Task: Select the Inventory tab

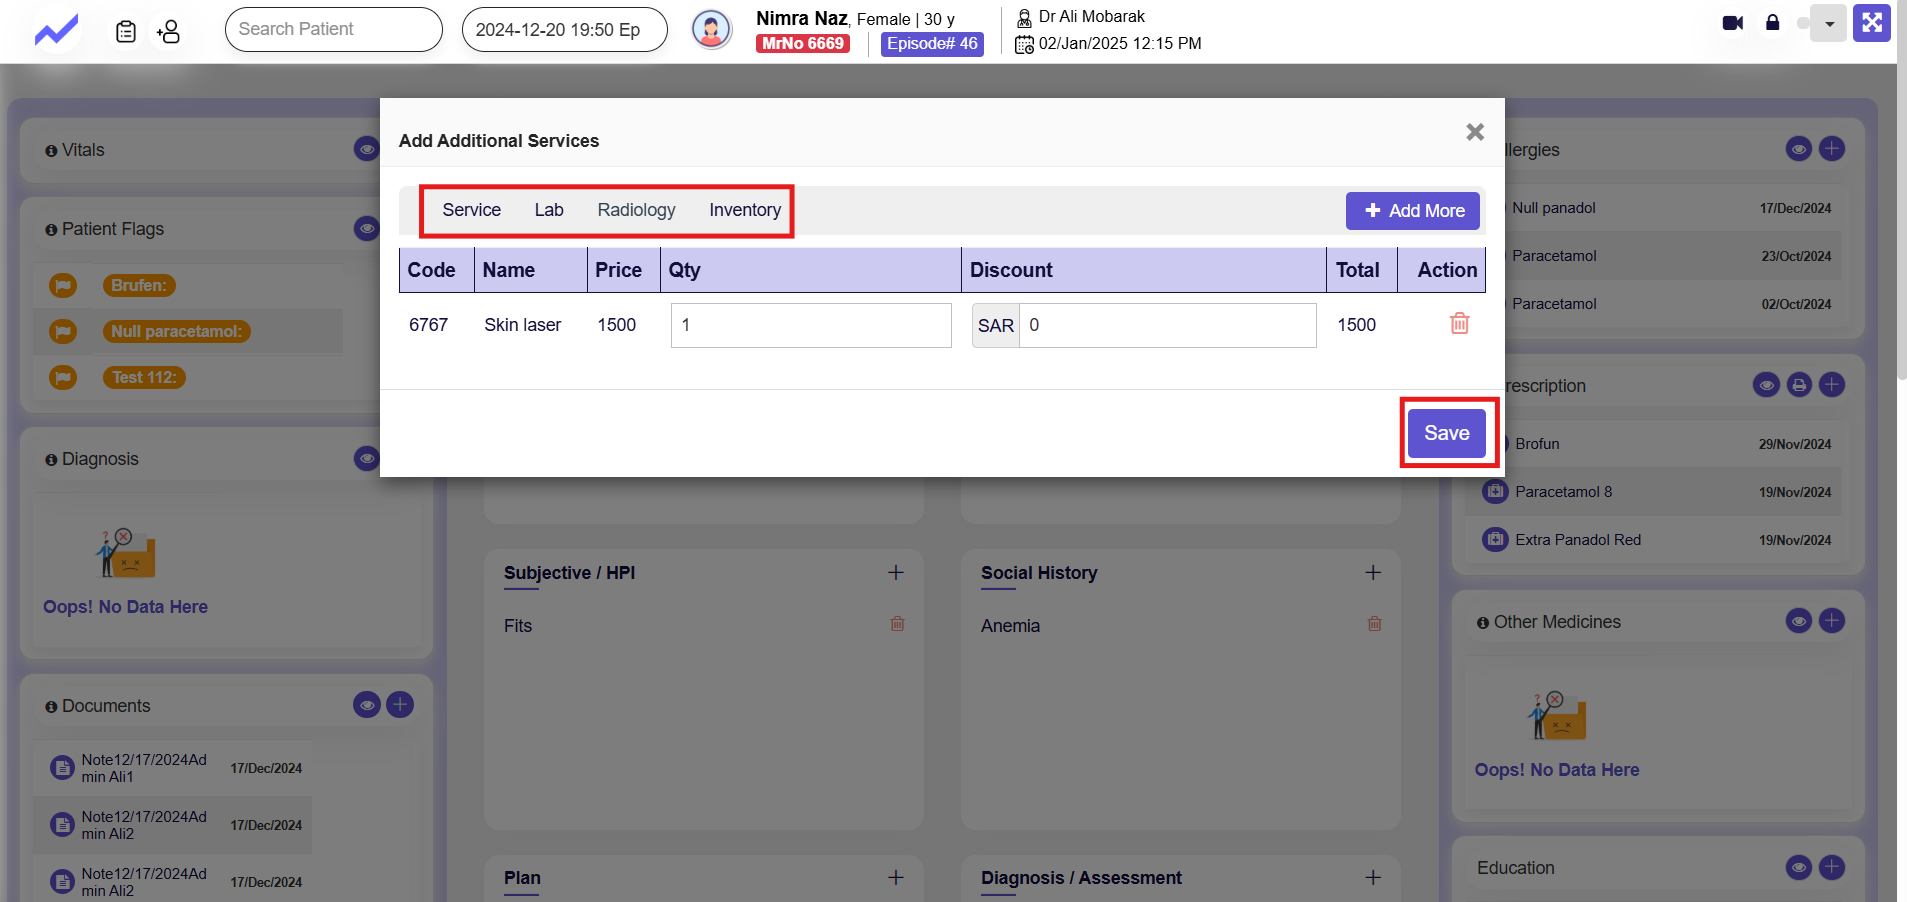Action: click(x=744, y=210)
